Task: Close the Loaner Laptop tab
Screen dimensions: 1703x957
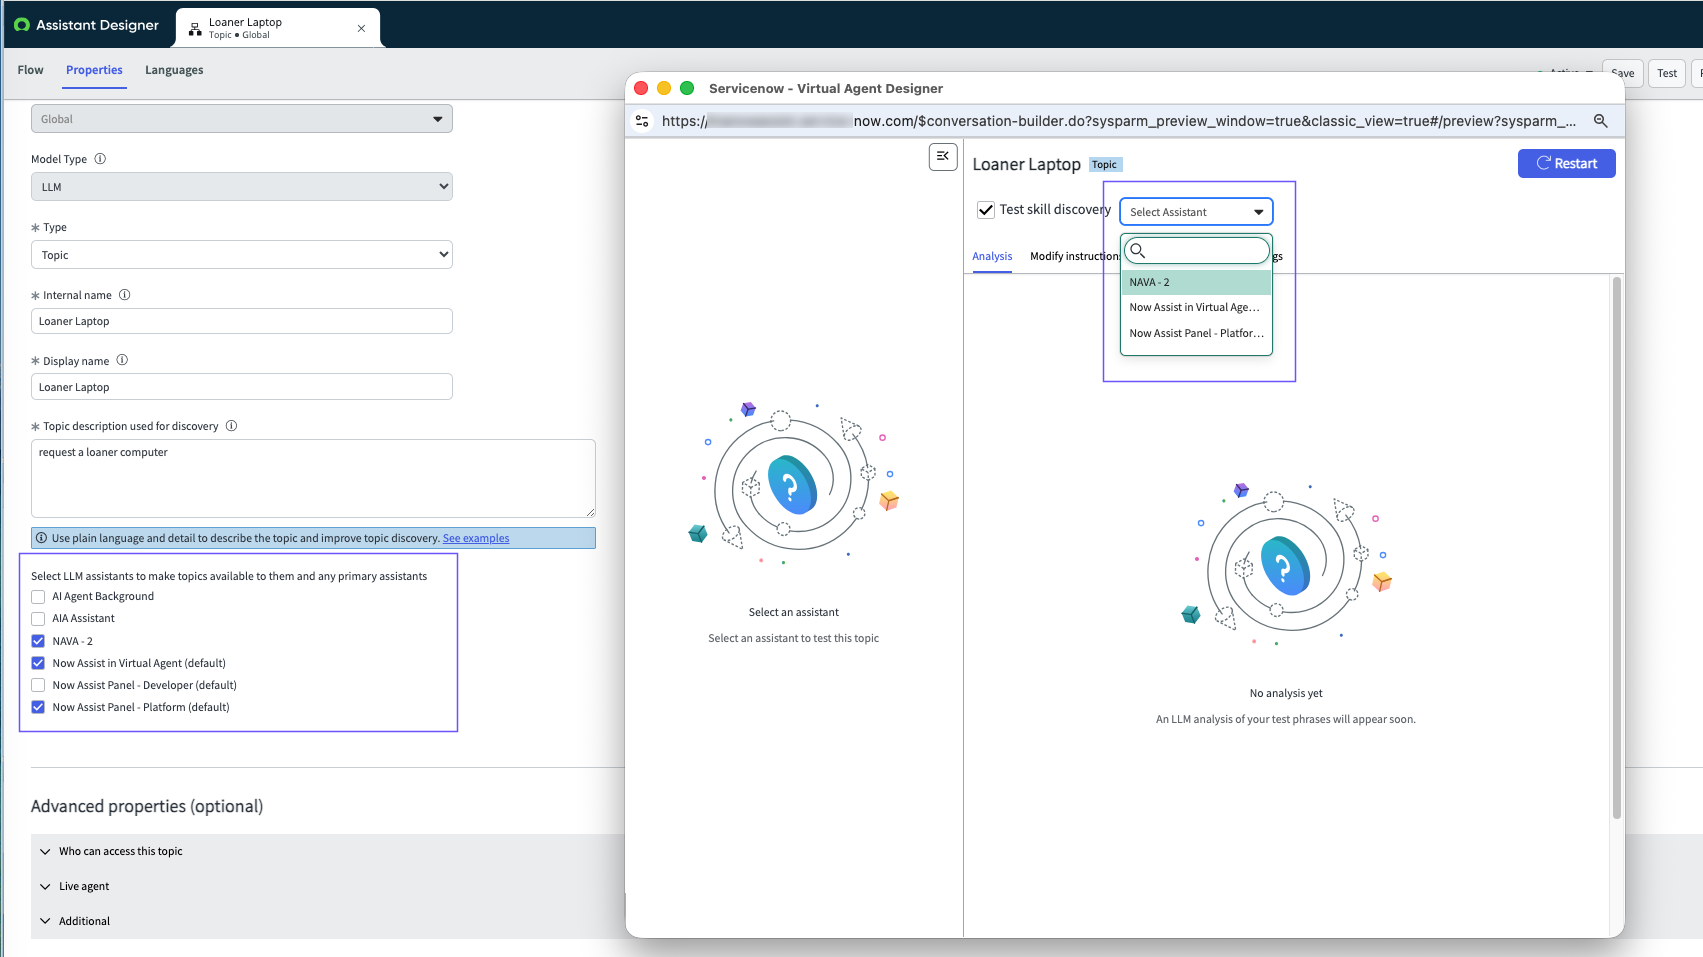Action: tap(361, 28)
